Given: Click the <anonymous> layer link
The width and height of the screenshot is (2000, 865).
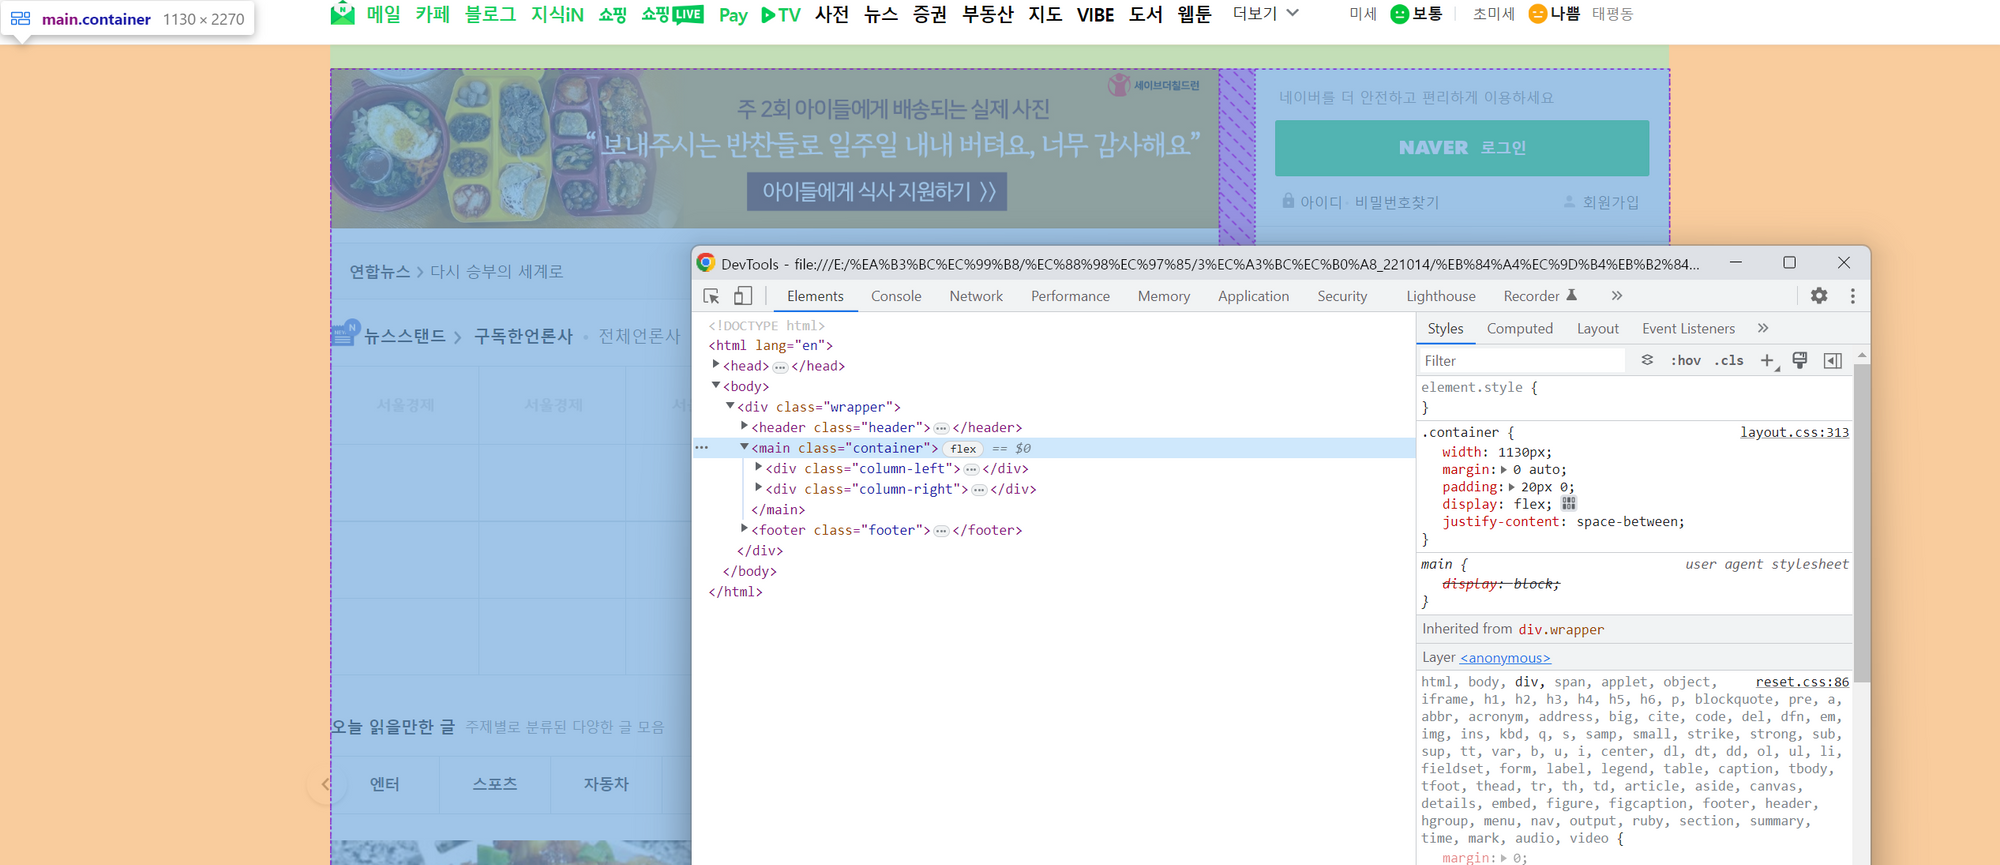Looking at the screenshot, I should click(1505, 658).
